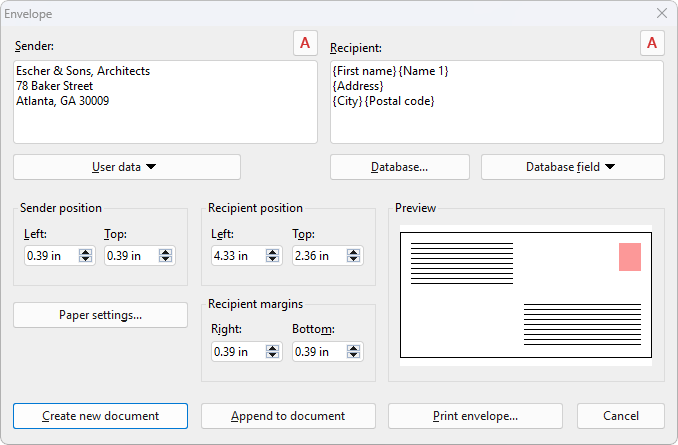The height and width of the screenshot is (445, 678).
Task: Increase Sender position Top value
Action: (x=166, y=252)
